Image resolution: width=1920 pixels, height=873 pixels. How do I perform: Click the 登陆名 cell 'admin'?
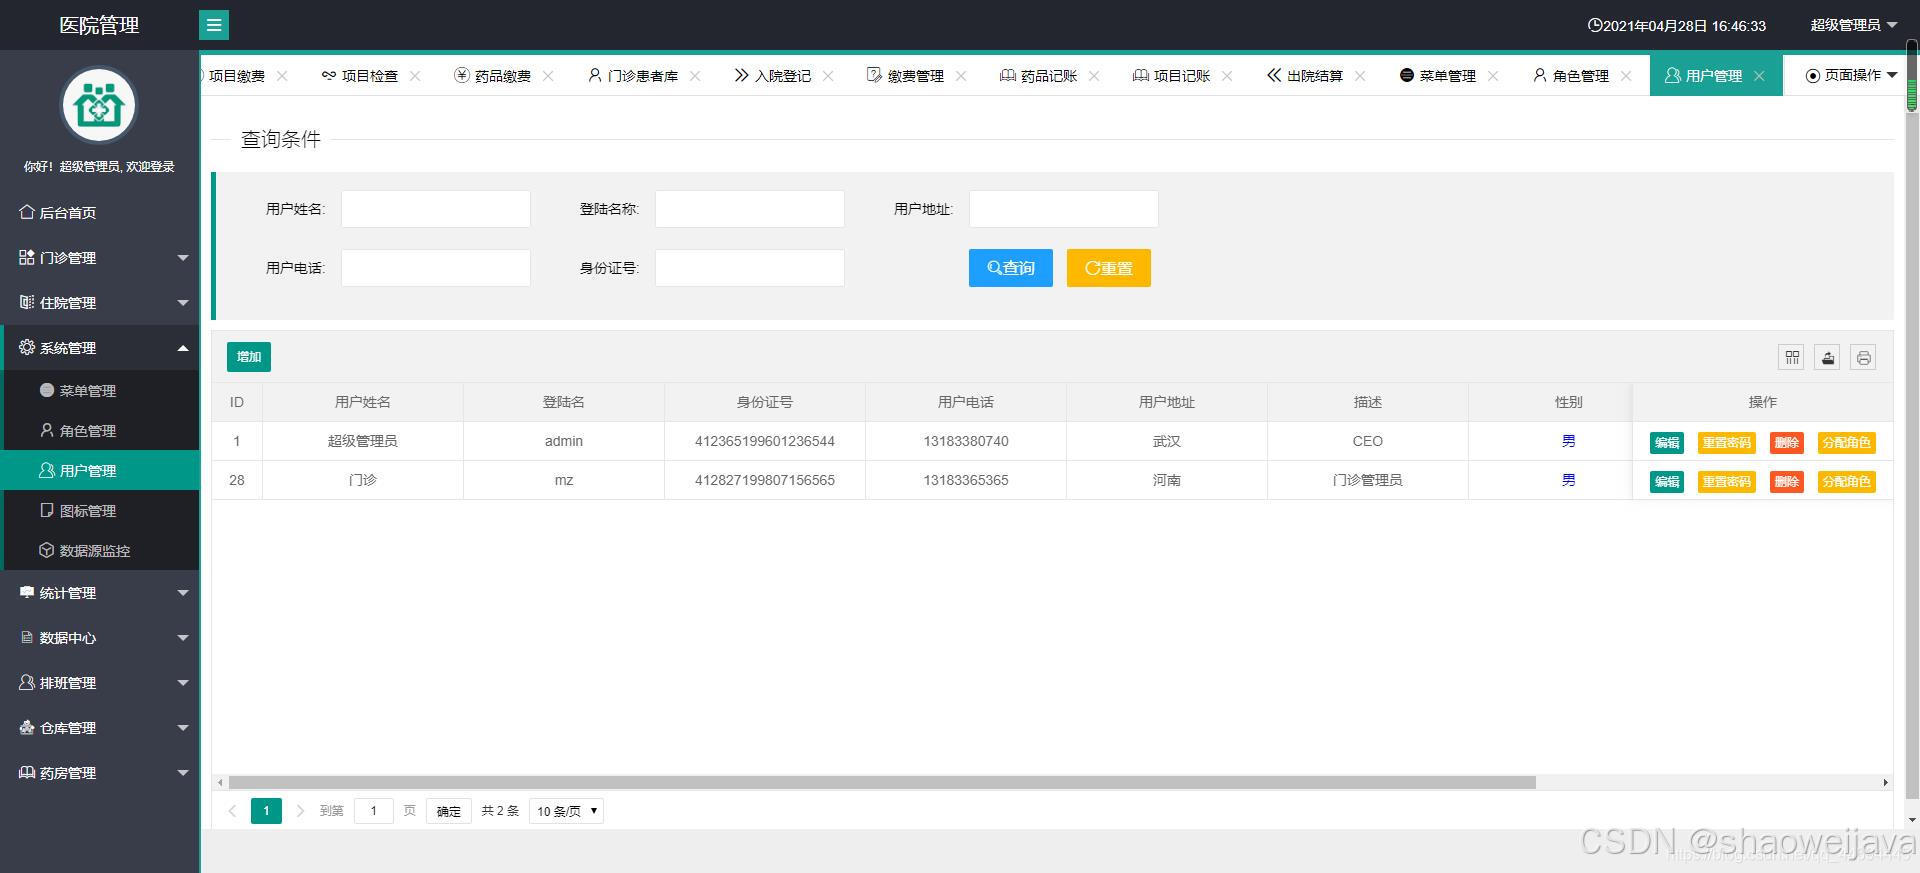pyautogui.click(x=564, y=441)
